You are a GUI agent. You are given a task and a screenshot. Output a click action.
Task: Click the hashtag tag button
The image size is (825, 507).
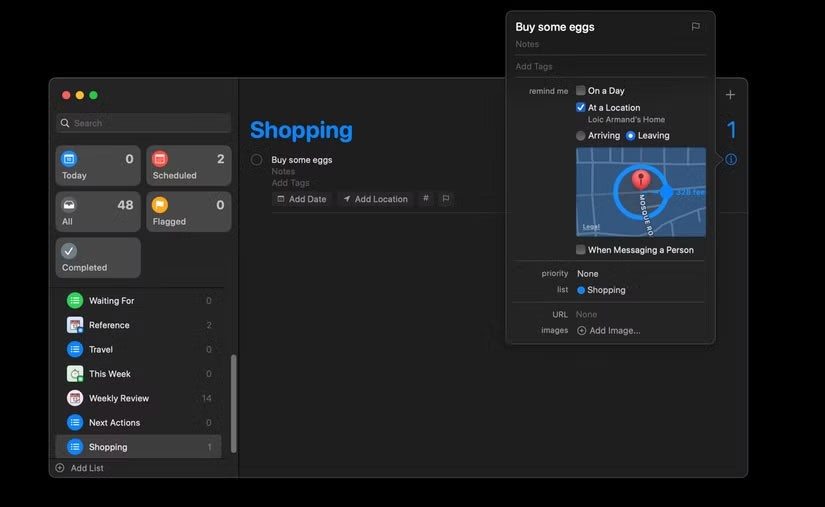click(426, 199)
